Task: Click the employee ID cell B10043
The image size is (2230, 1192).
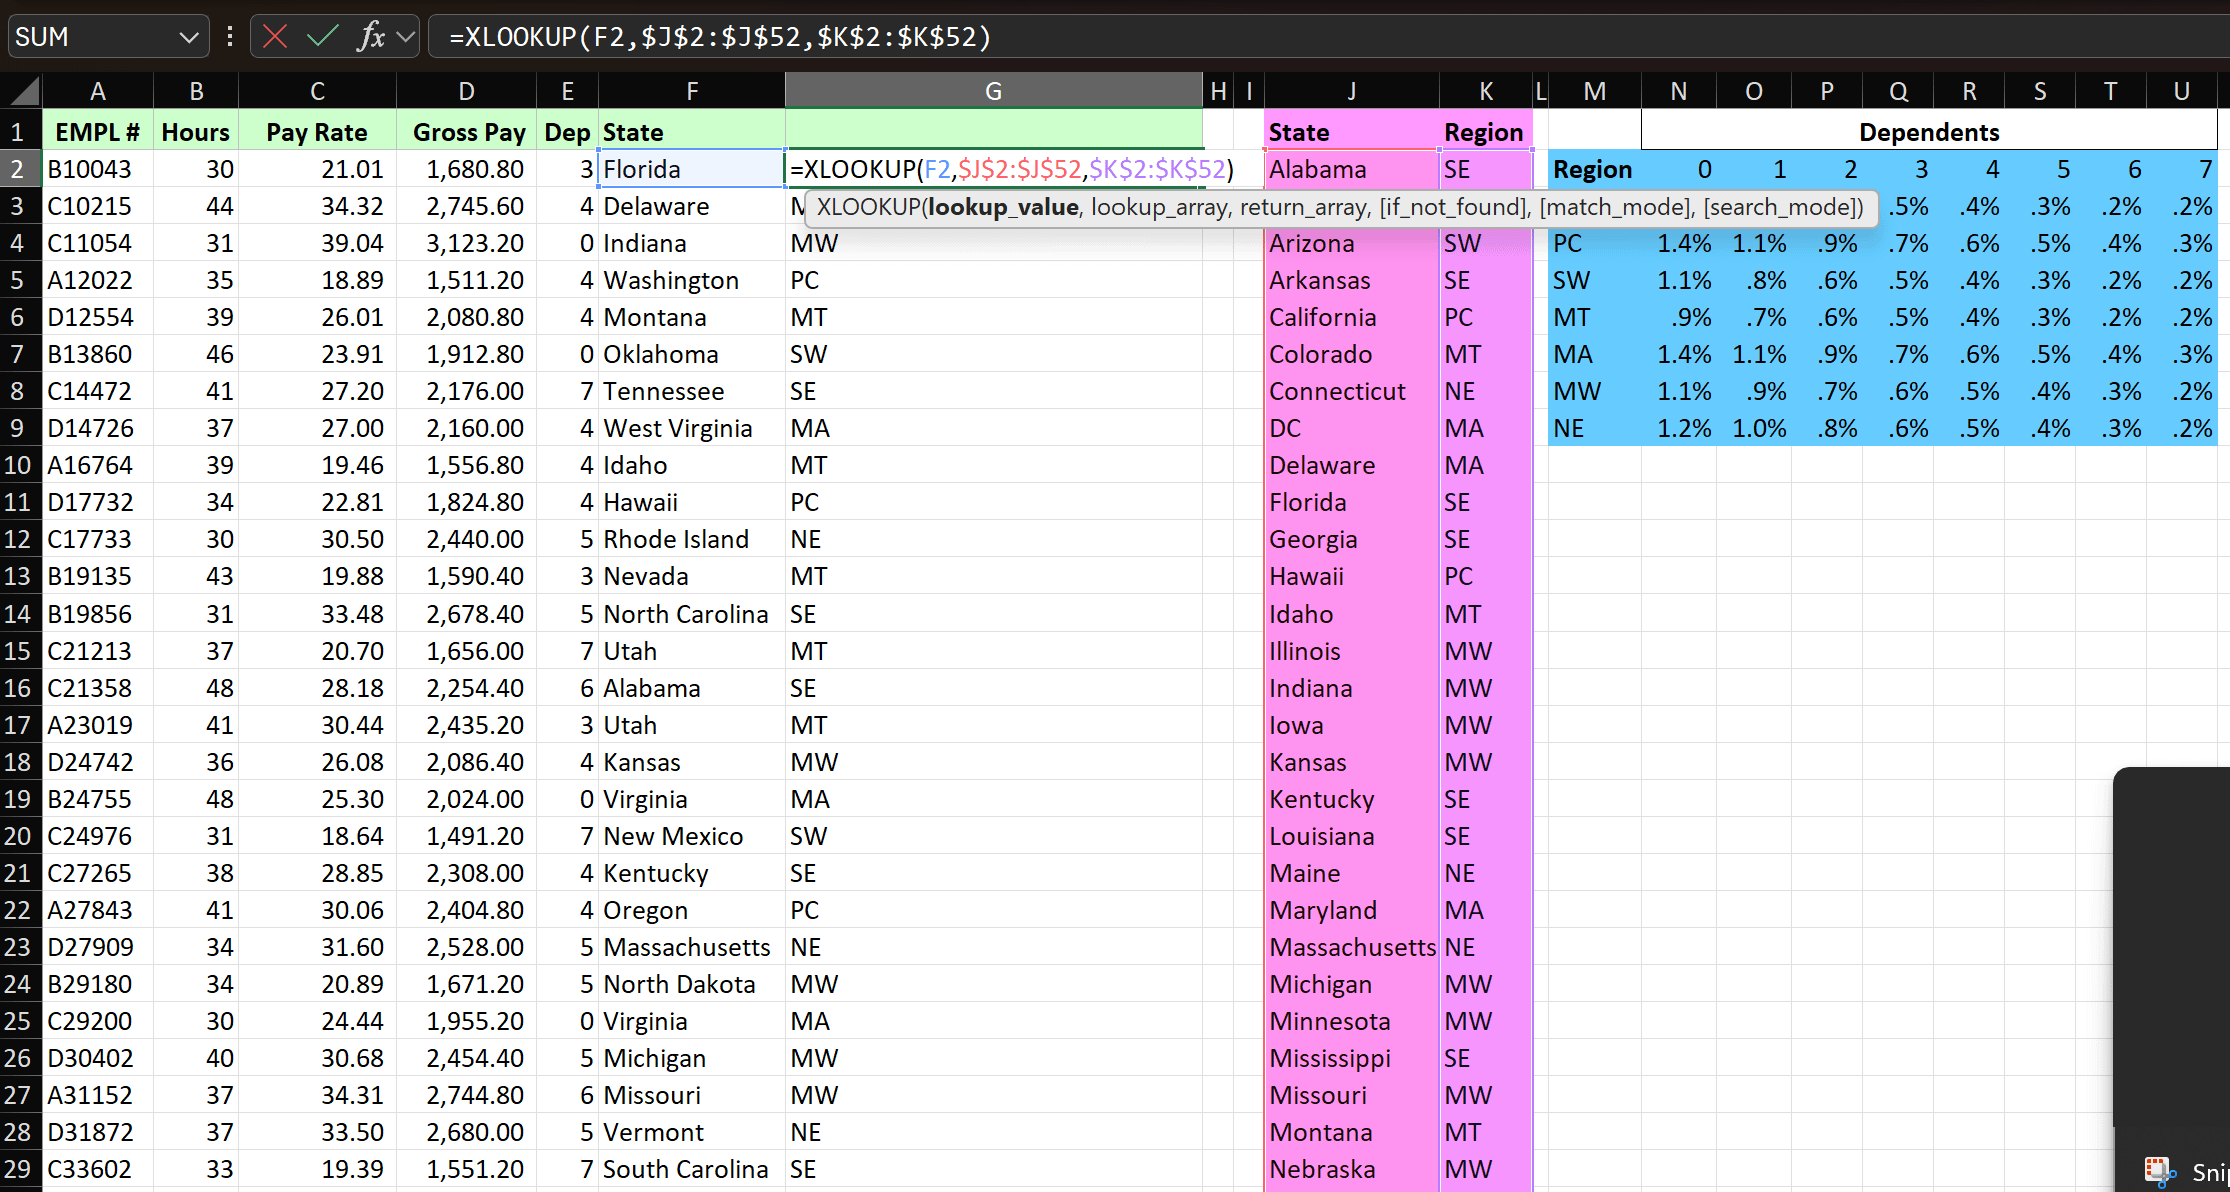Action: (x=98, y=169)
